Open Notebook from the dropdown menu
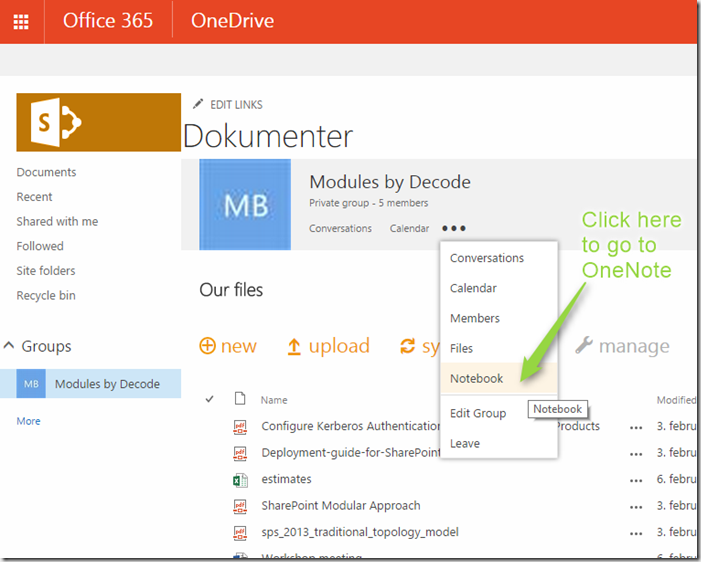701x562 pixels. pos(499,378)
